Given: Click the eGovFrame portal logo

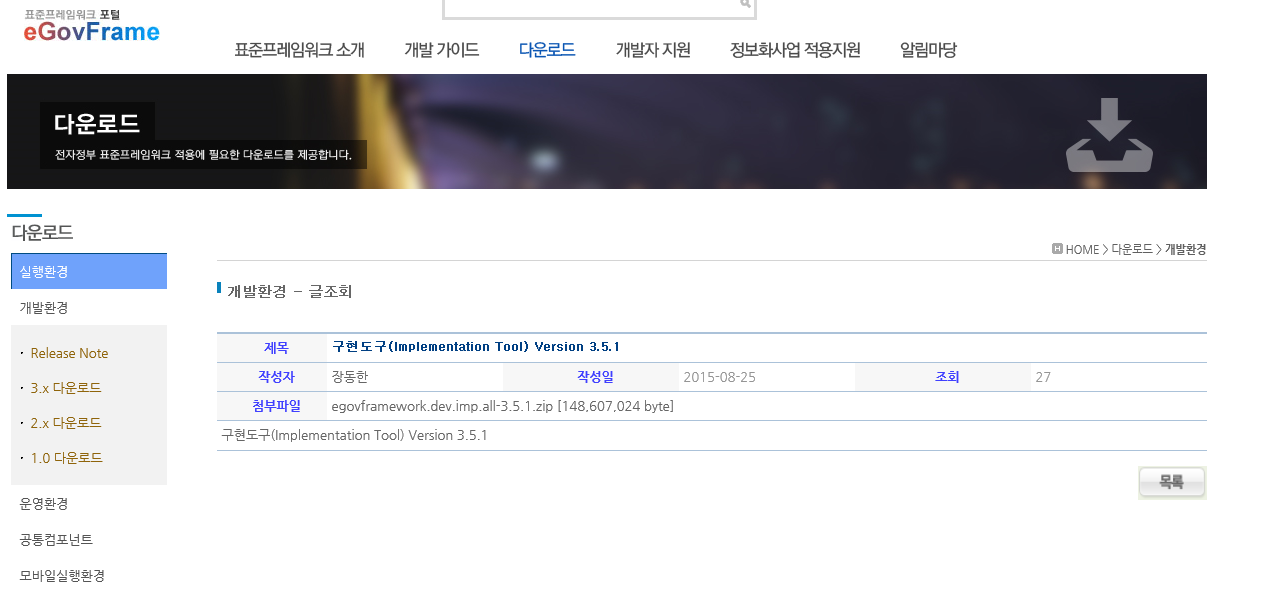Looking at the screenshot, I should [91, 28].
